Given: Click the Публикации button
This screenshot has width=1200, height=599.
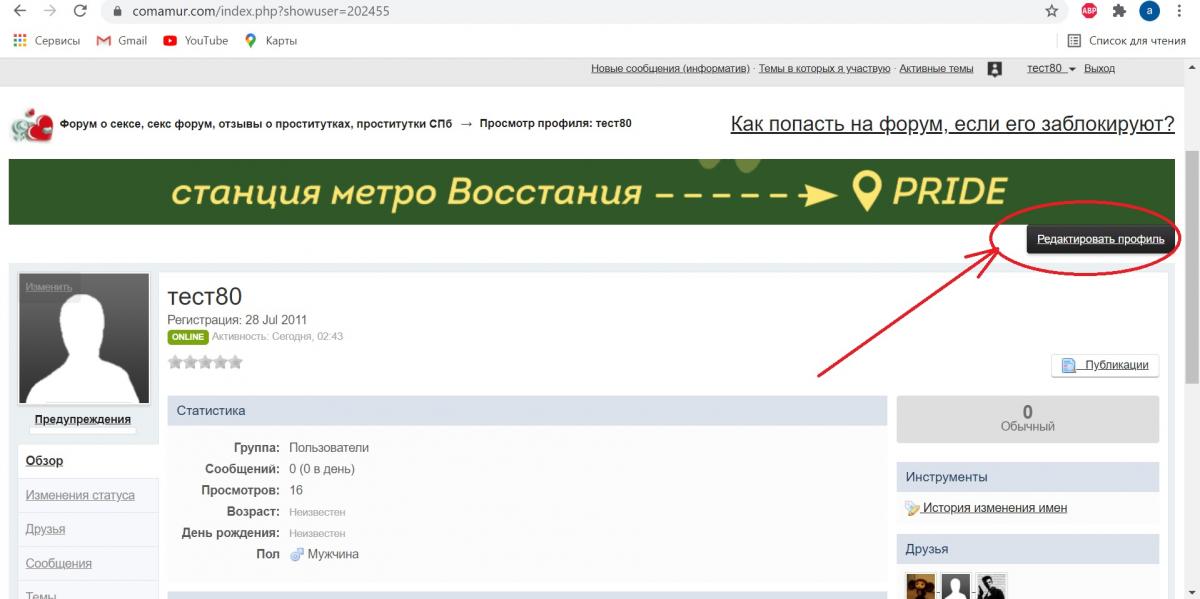Looking at the screenshot, I should pos(1105,365).
